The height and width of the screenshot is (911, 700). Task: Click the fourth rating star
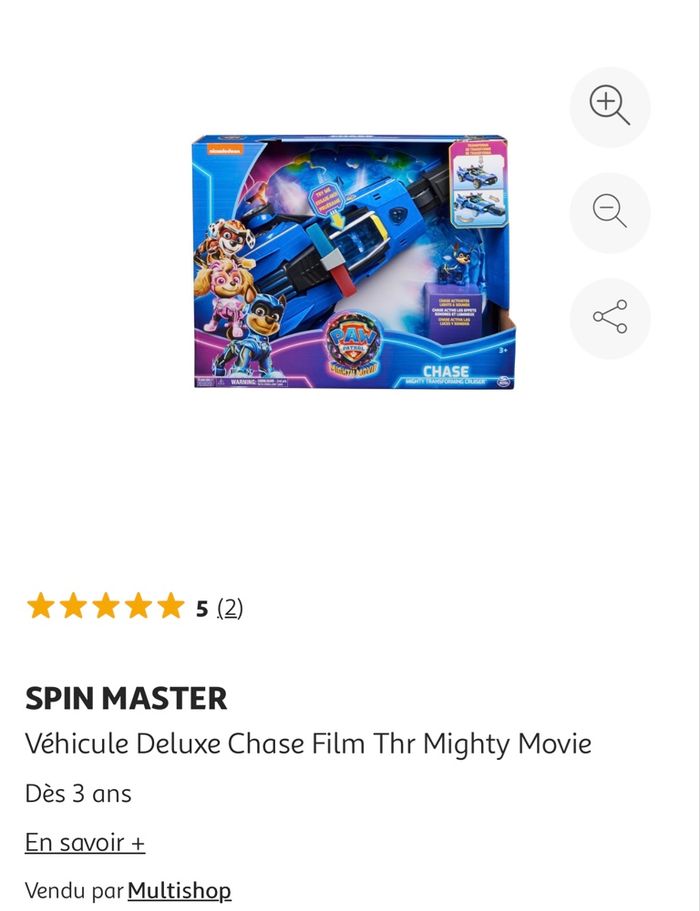139,606
